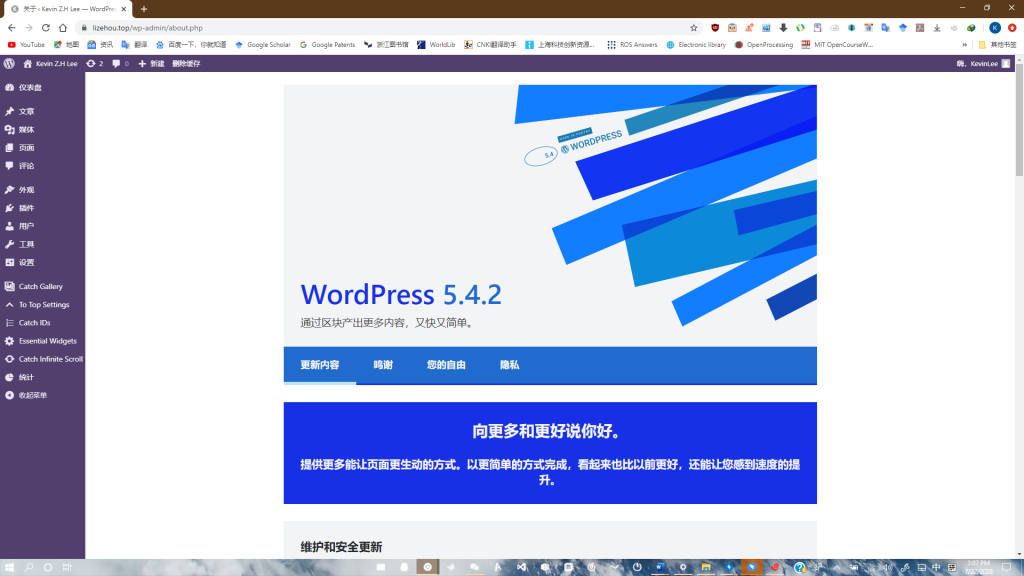Open the comments bubble in admin bar
The width and height of the screenshot is (1024, 576).
[x=120, y=63]
